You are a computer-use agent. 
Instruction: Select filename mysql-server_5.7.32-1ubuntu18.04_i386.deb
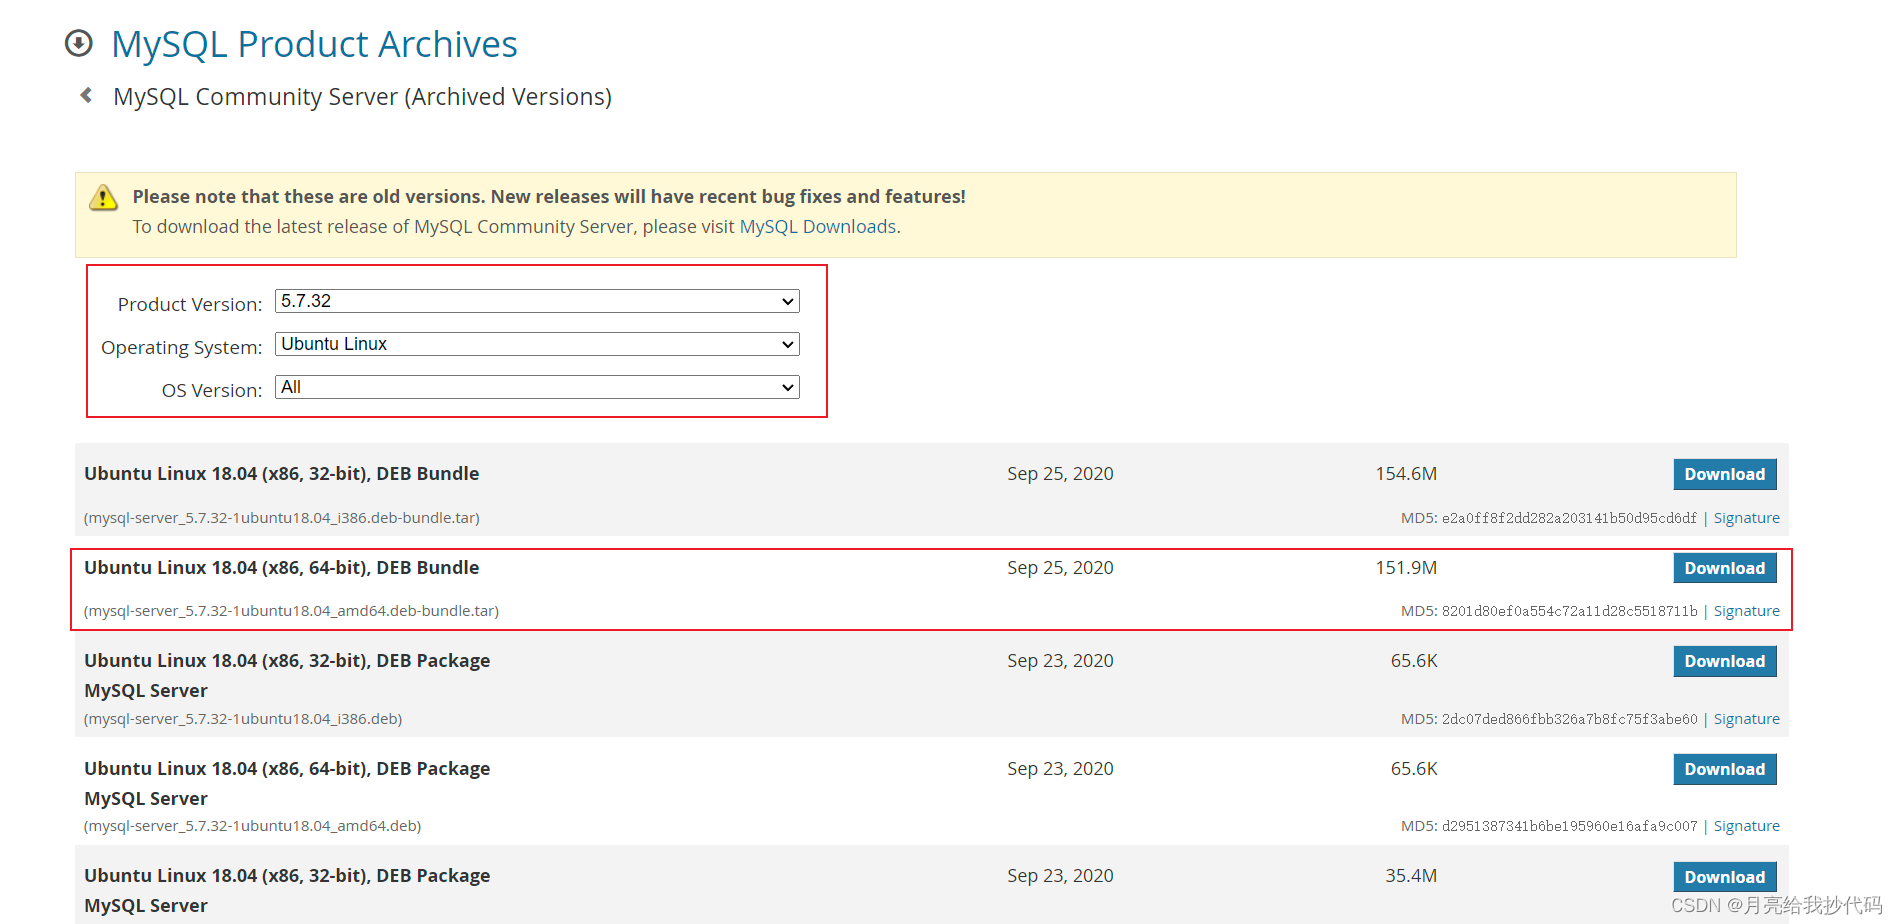(243, 719)
